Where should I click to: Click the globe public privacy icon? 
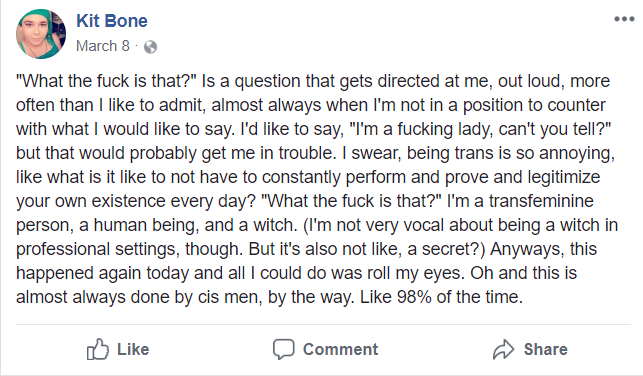pyautogui.click(x=150, y=47)
